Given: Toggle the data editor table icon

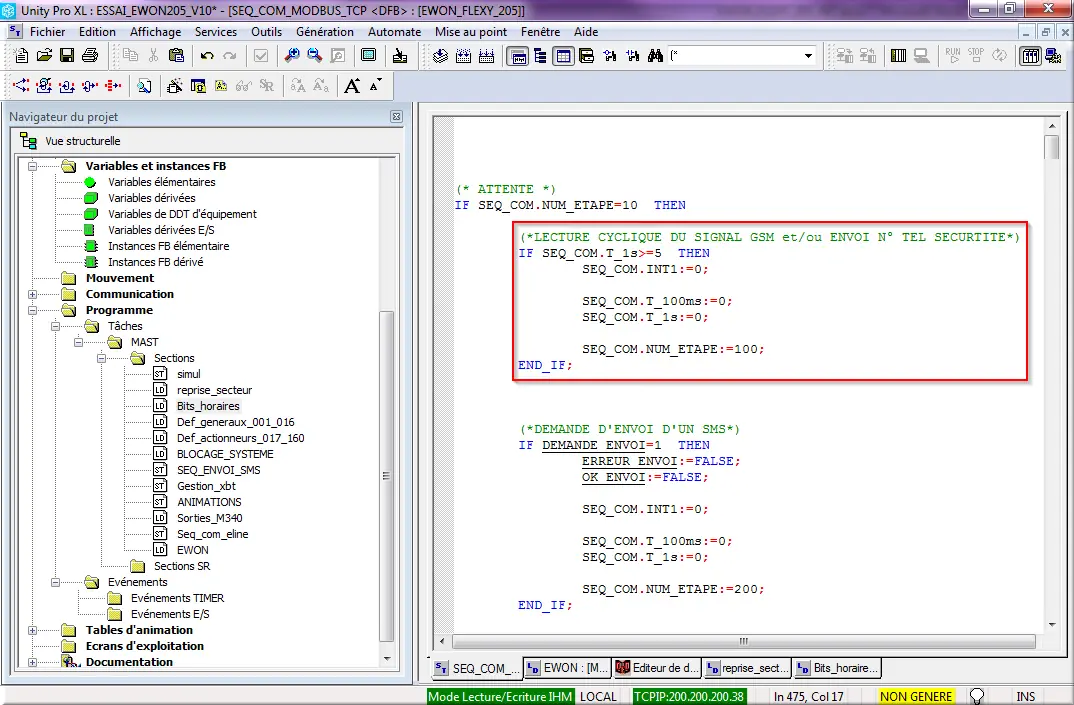Looking at the screenshot, I should click(563, 56).
